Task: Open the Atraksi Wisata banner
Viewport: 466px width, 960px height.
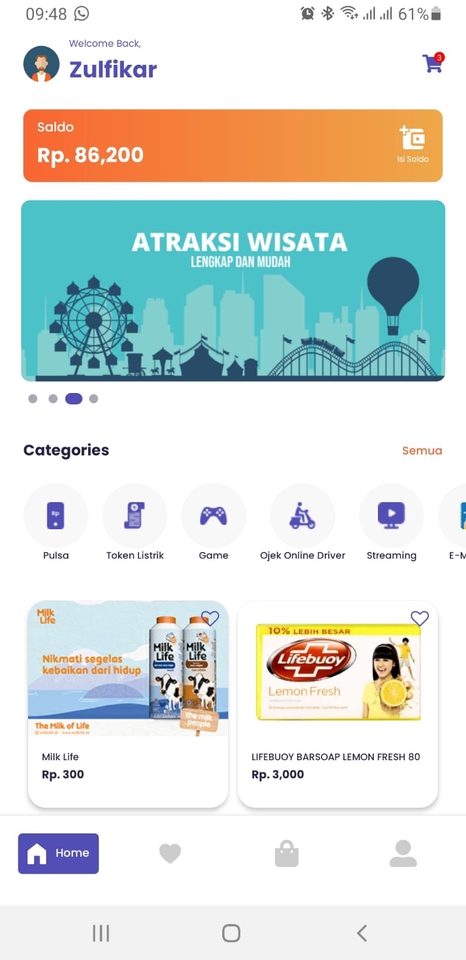Action: (233, 291)
